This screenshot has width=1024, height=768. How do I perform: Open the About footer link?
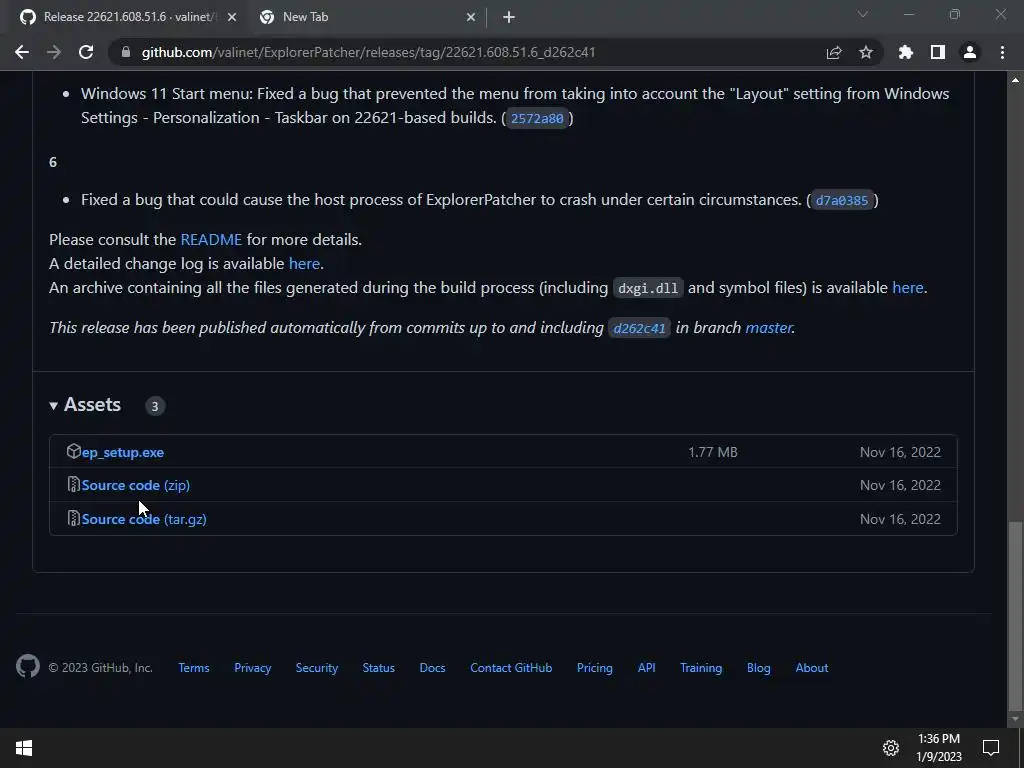click(812, 667)
